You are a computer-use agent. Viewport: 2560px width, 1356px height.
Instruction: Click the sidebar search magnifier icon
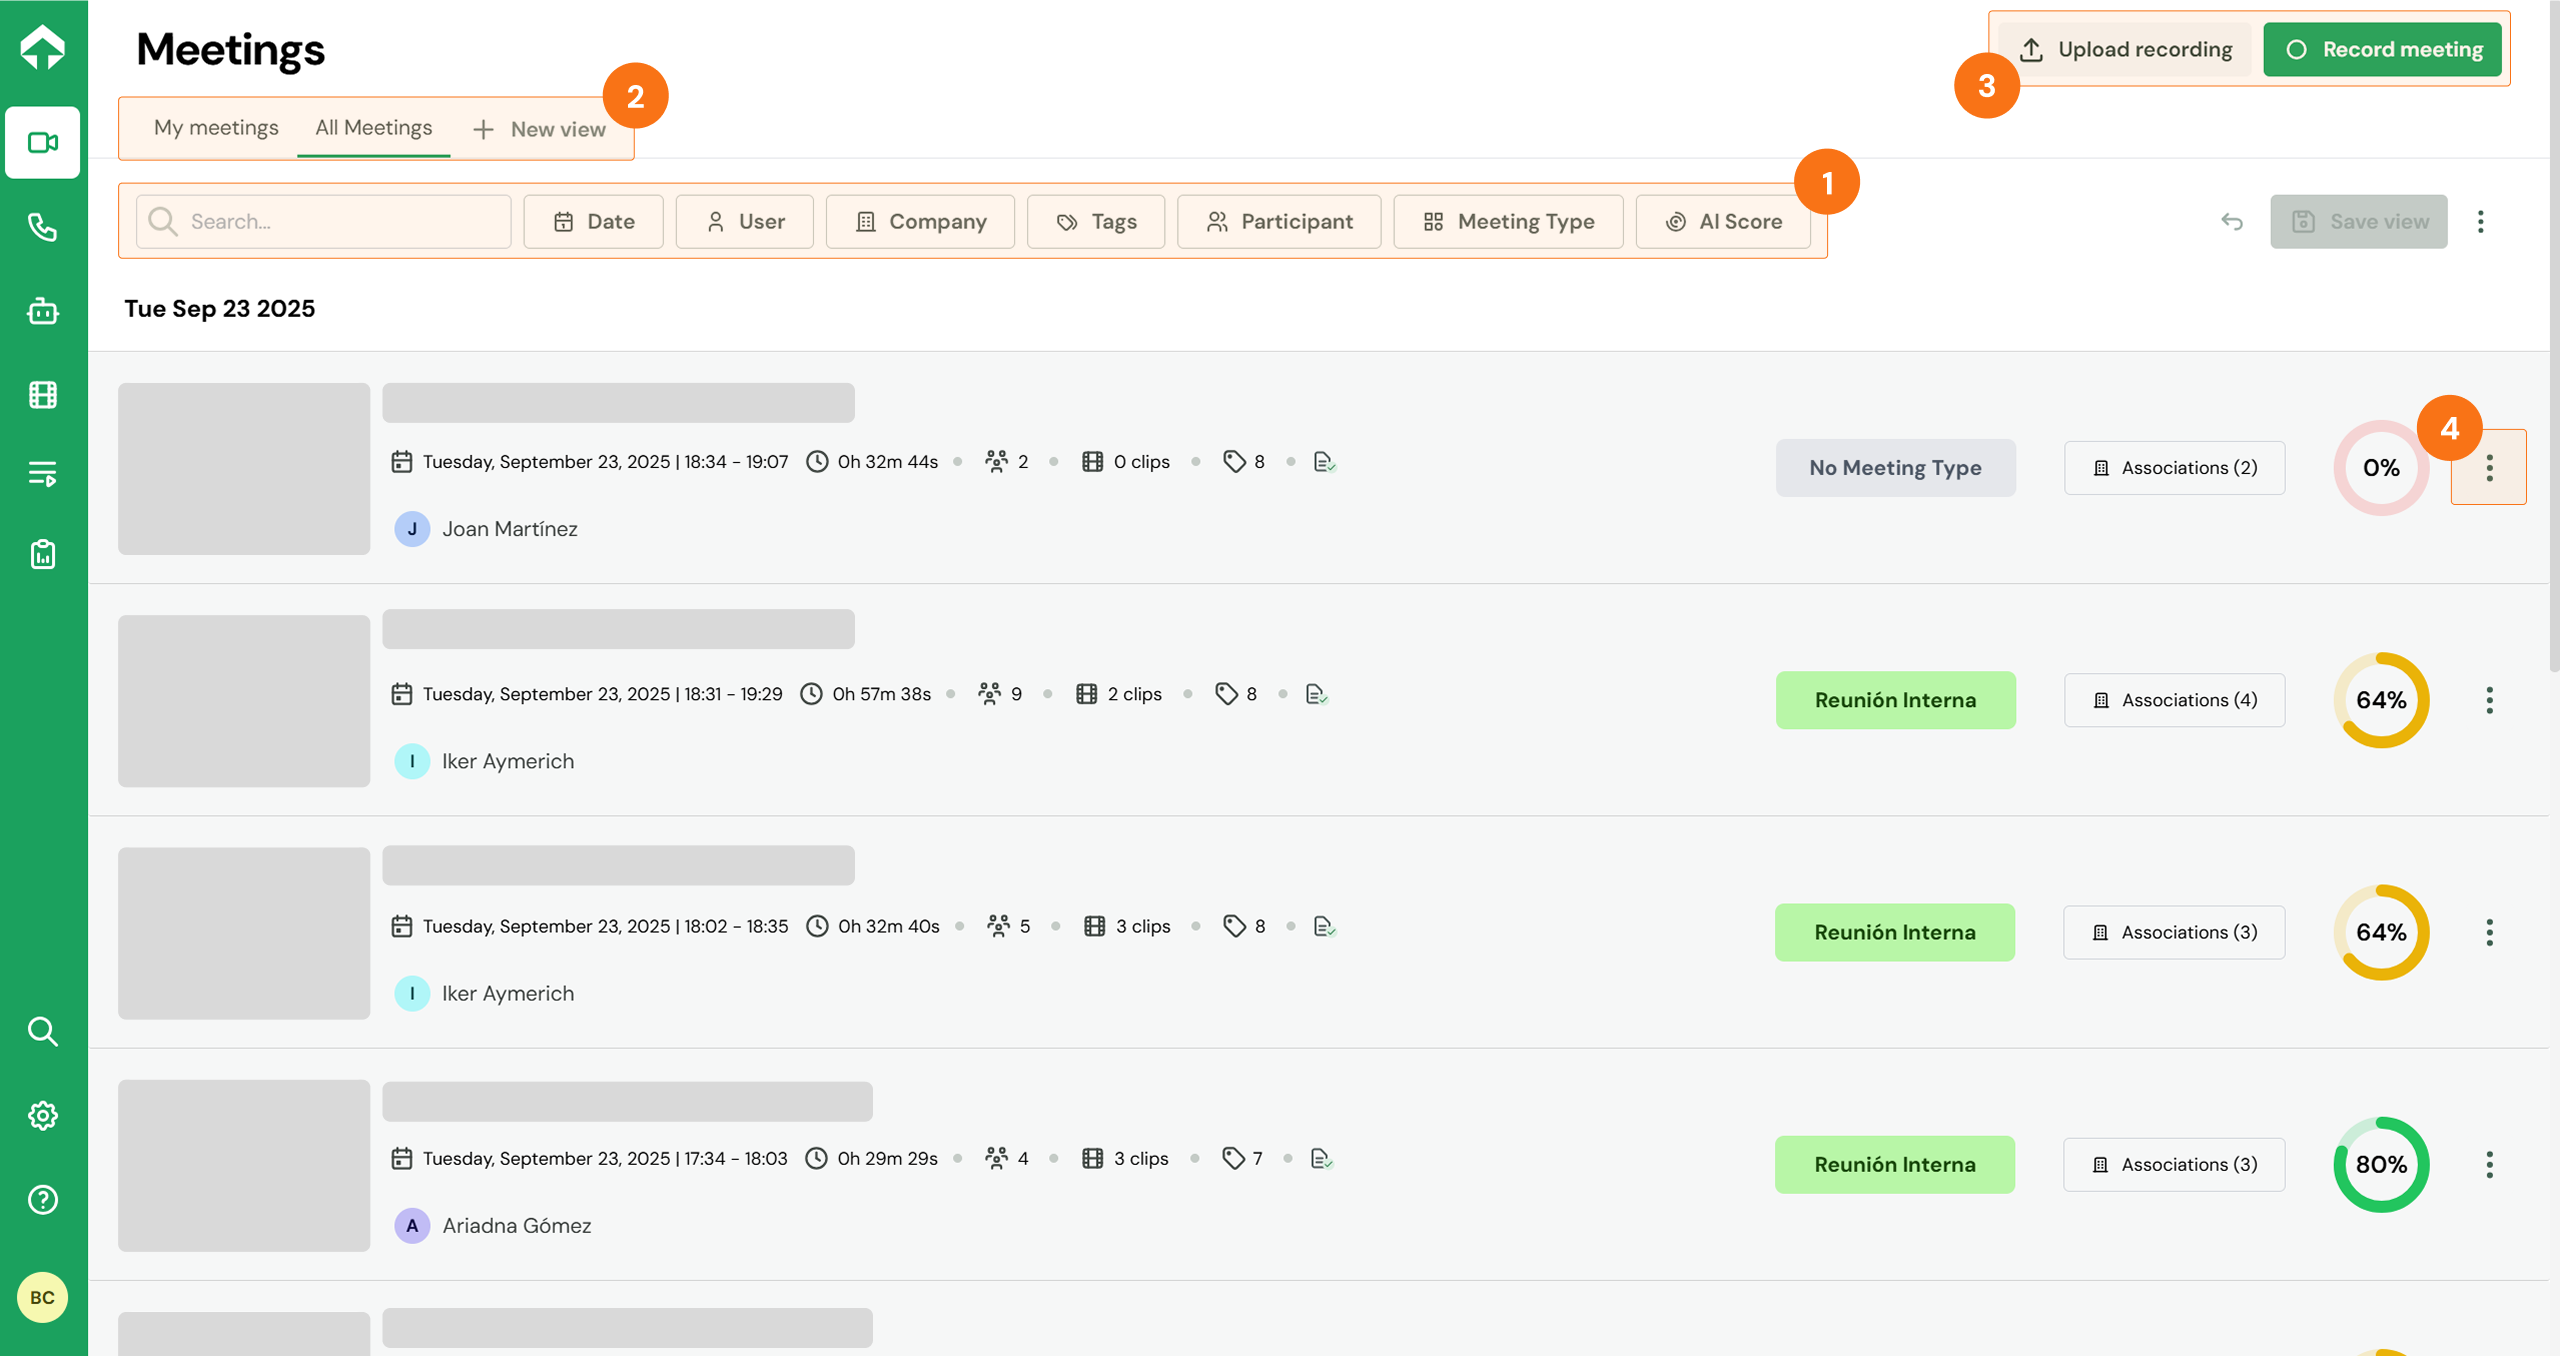42,1031
